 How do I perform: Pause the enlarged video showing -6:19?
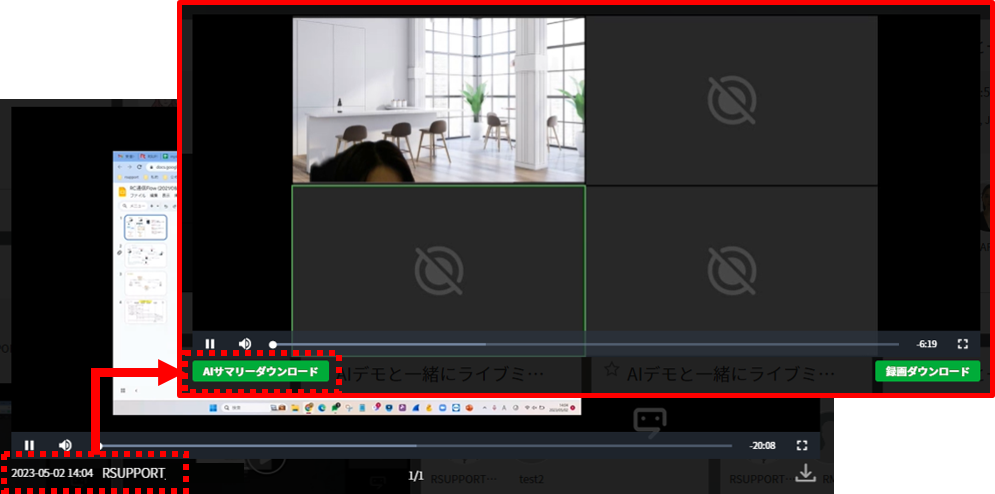pos(210,344)
